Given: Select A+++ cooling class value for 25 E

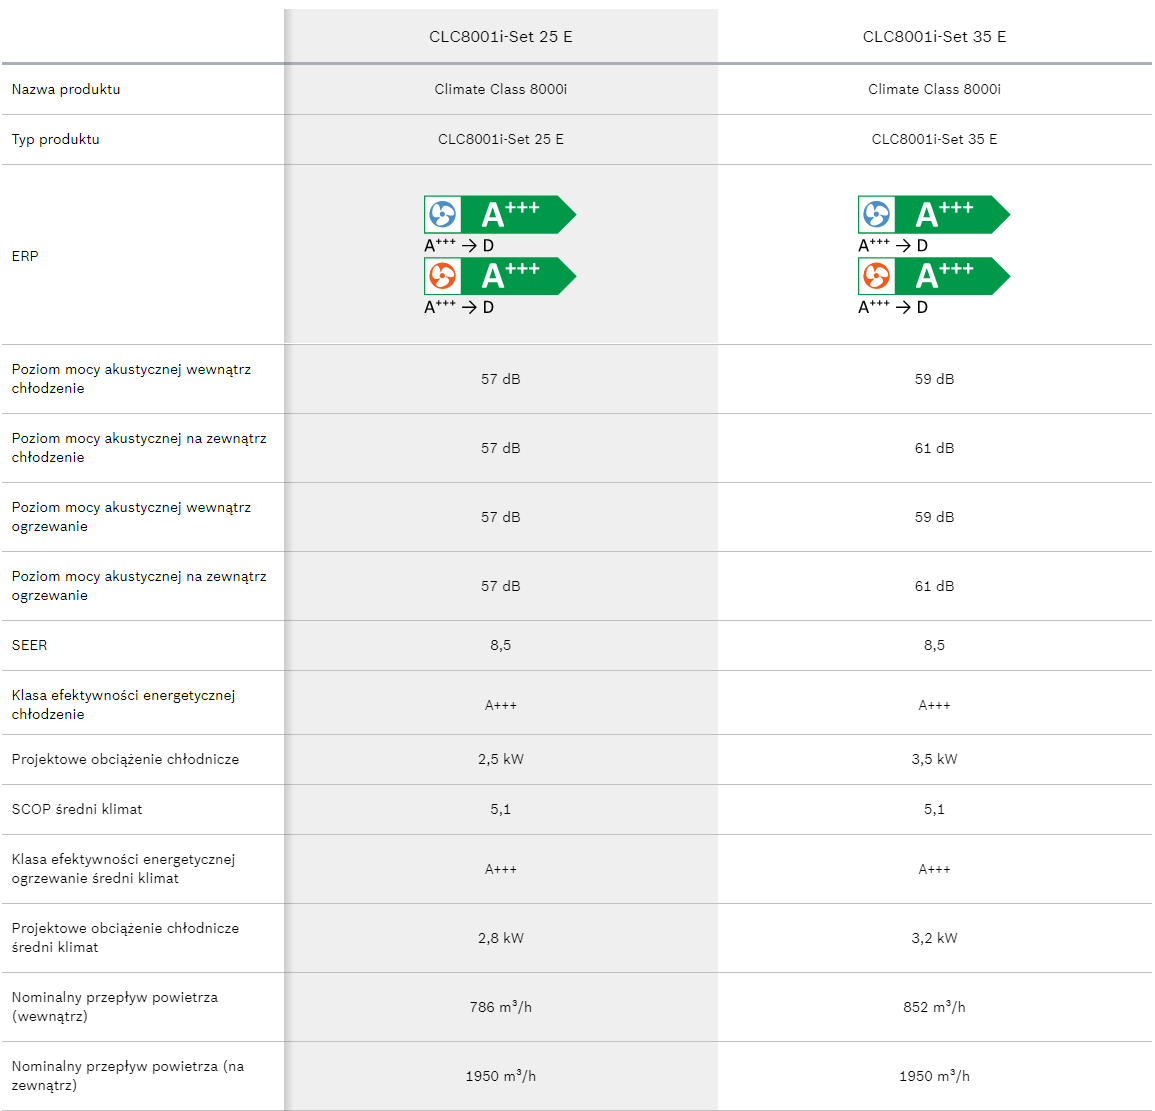Looking at the screenshot, I should click(x=501, y=705).
